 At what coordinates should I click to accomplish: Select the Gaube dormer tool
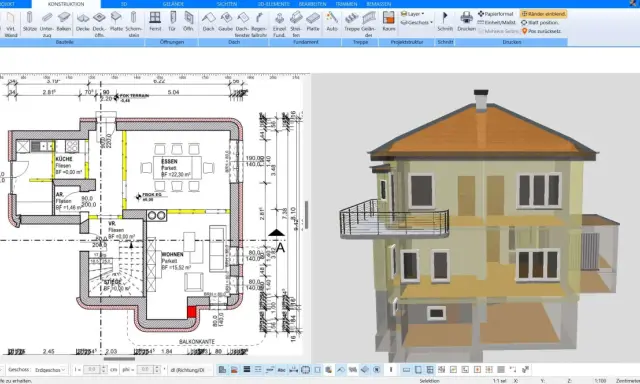[x=225, y=22]
